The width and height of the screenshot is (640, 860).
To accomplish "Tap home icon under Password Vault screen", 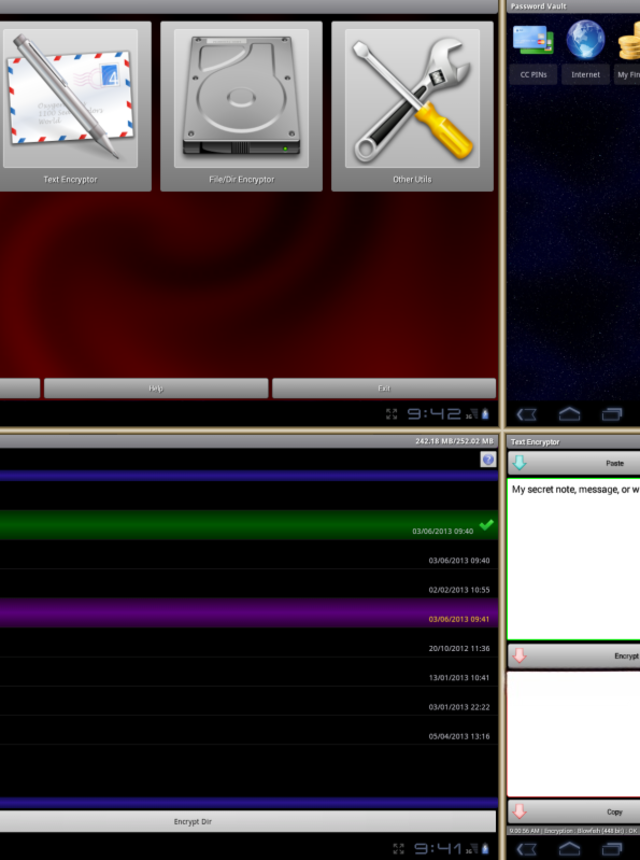I will click(569, 414).
